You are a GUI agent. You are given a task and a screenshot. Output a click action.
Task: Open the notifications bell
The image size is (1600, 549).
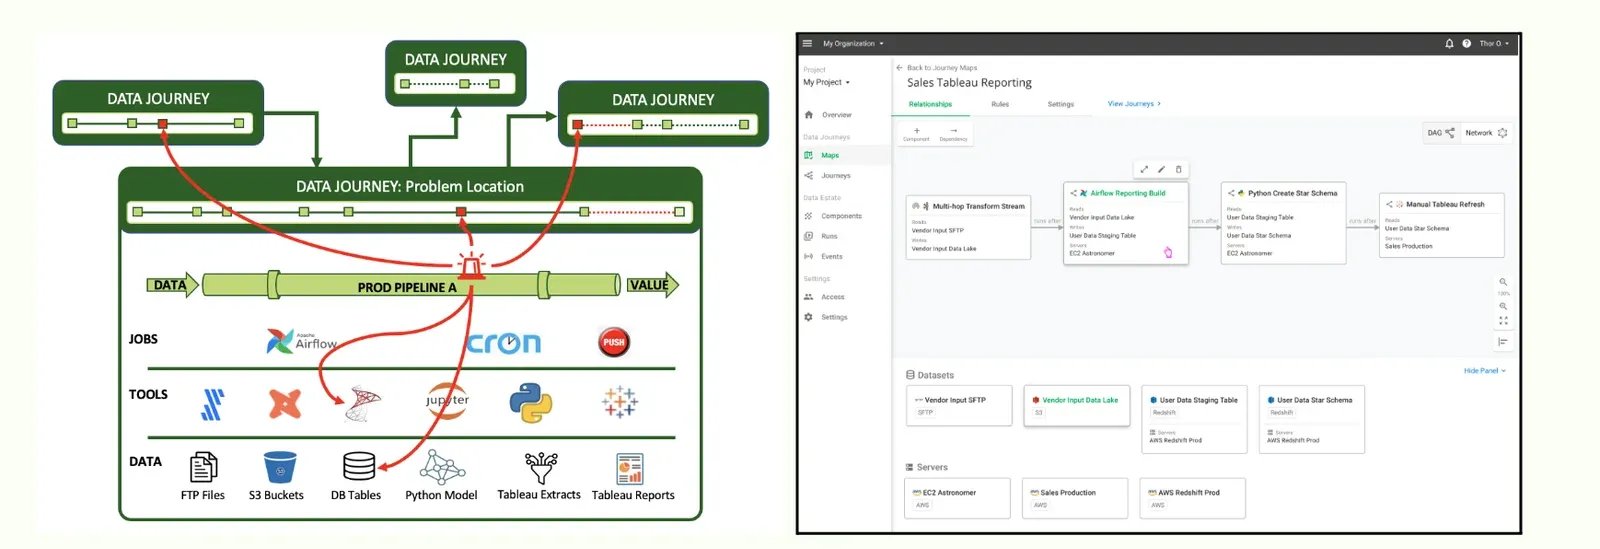[1449, 43]
